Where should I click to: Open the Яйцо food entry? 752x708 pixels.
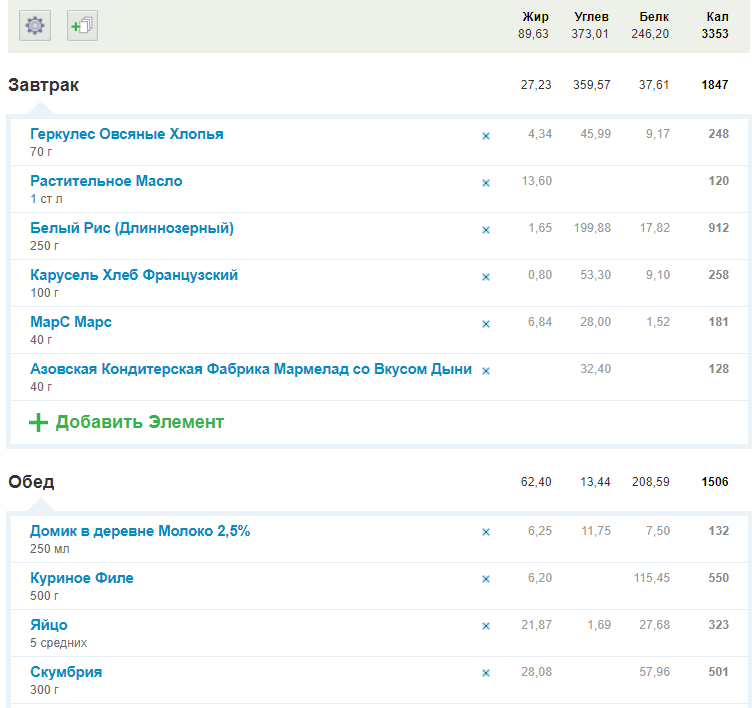pyautogui.click(x=49, y=625)
